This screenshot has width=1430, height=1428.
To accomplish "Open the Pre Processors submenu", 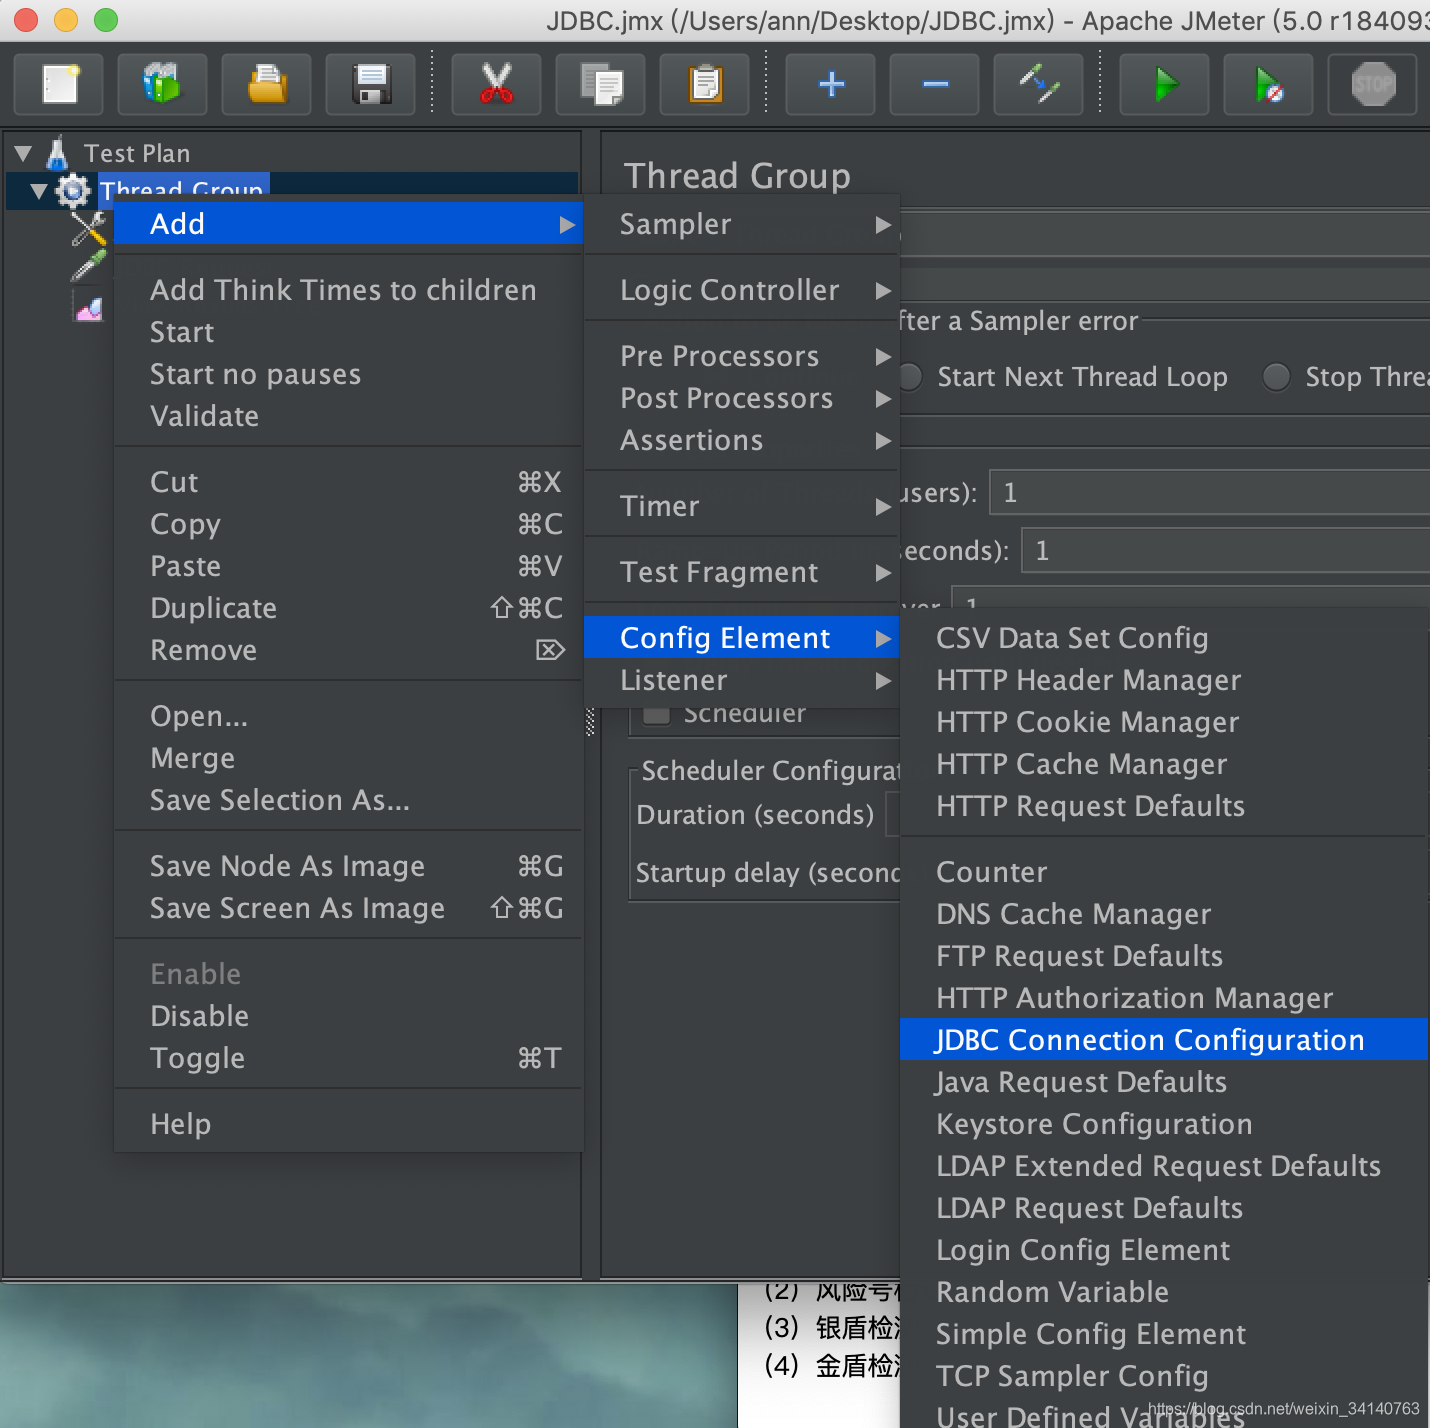I will (x=742, y=356).
